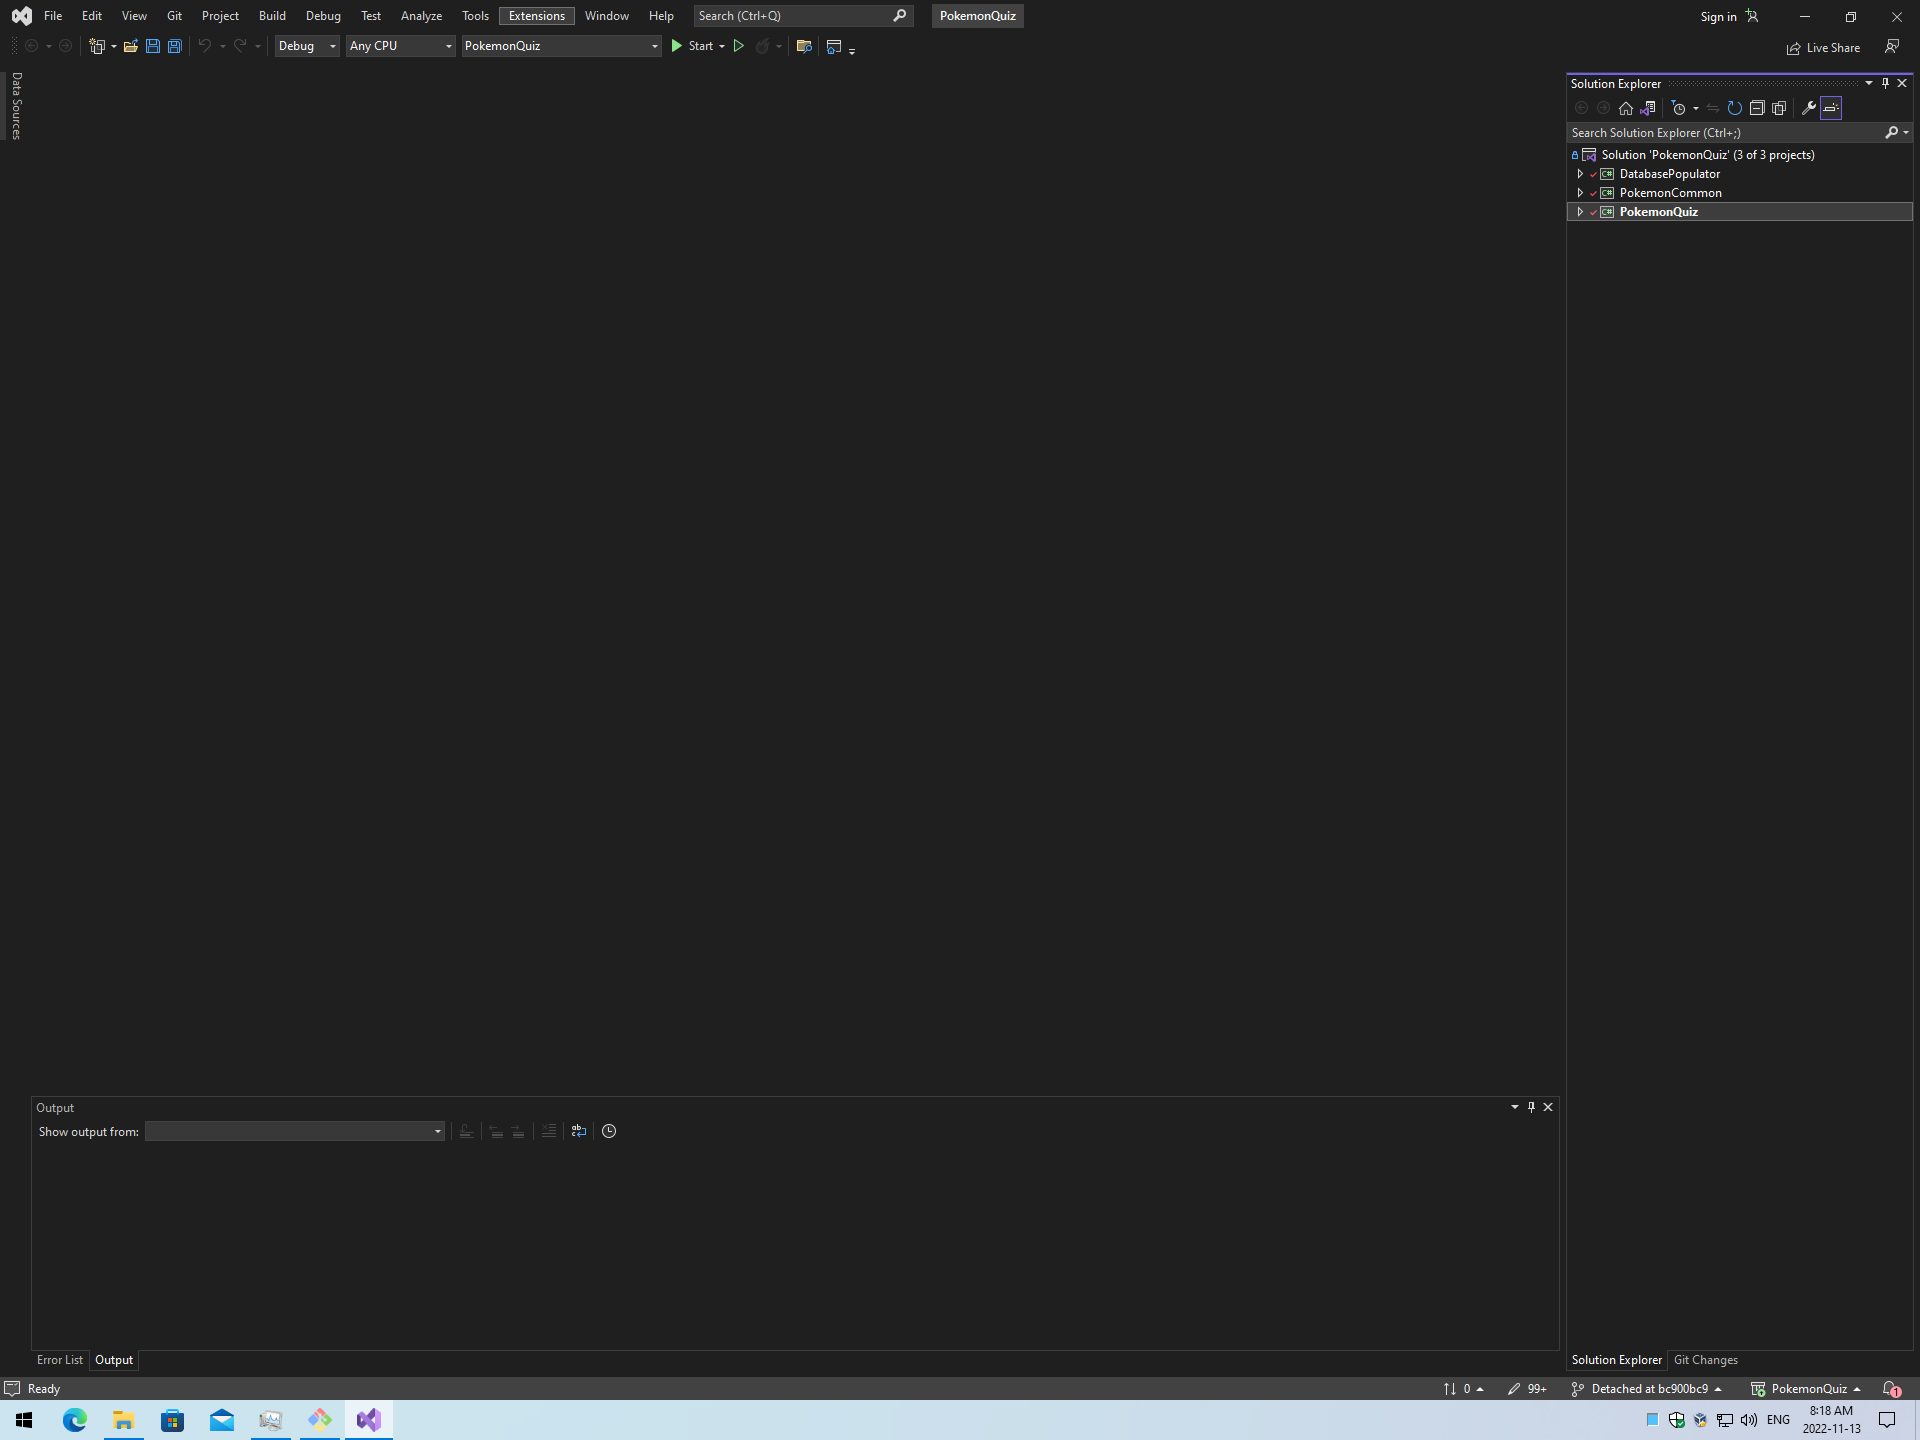Click the Start debugging button
1920x1440 pixels.
click(x=692, y=46)
